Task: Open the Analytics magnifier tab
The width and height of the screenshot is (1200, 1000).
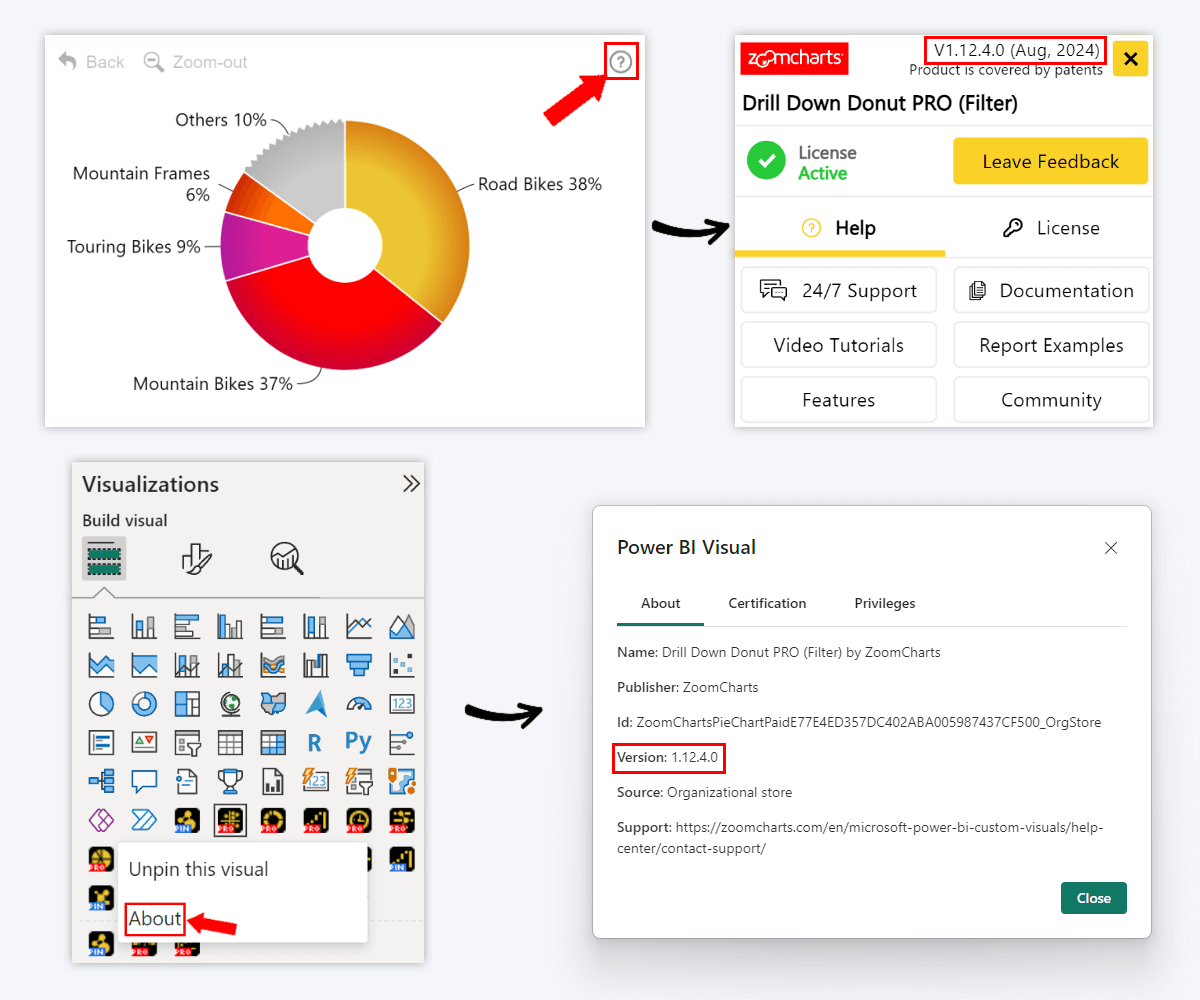Action: pos(287,558)
